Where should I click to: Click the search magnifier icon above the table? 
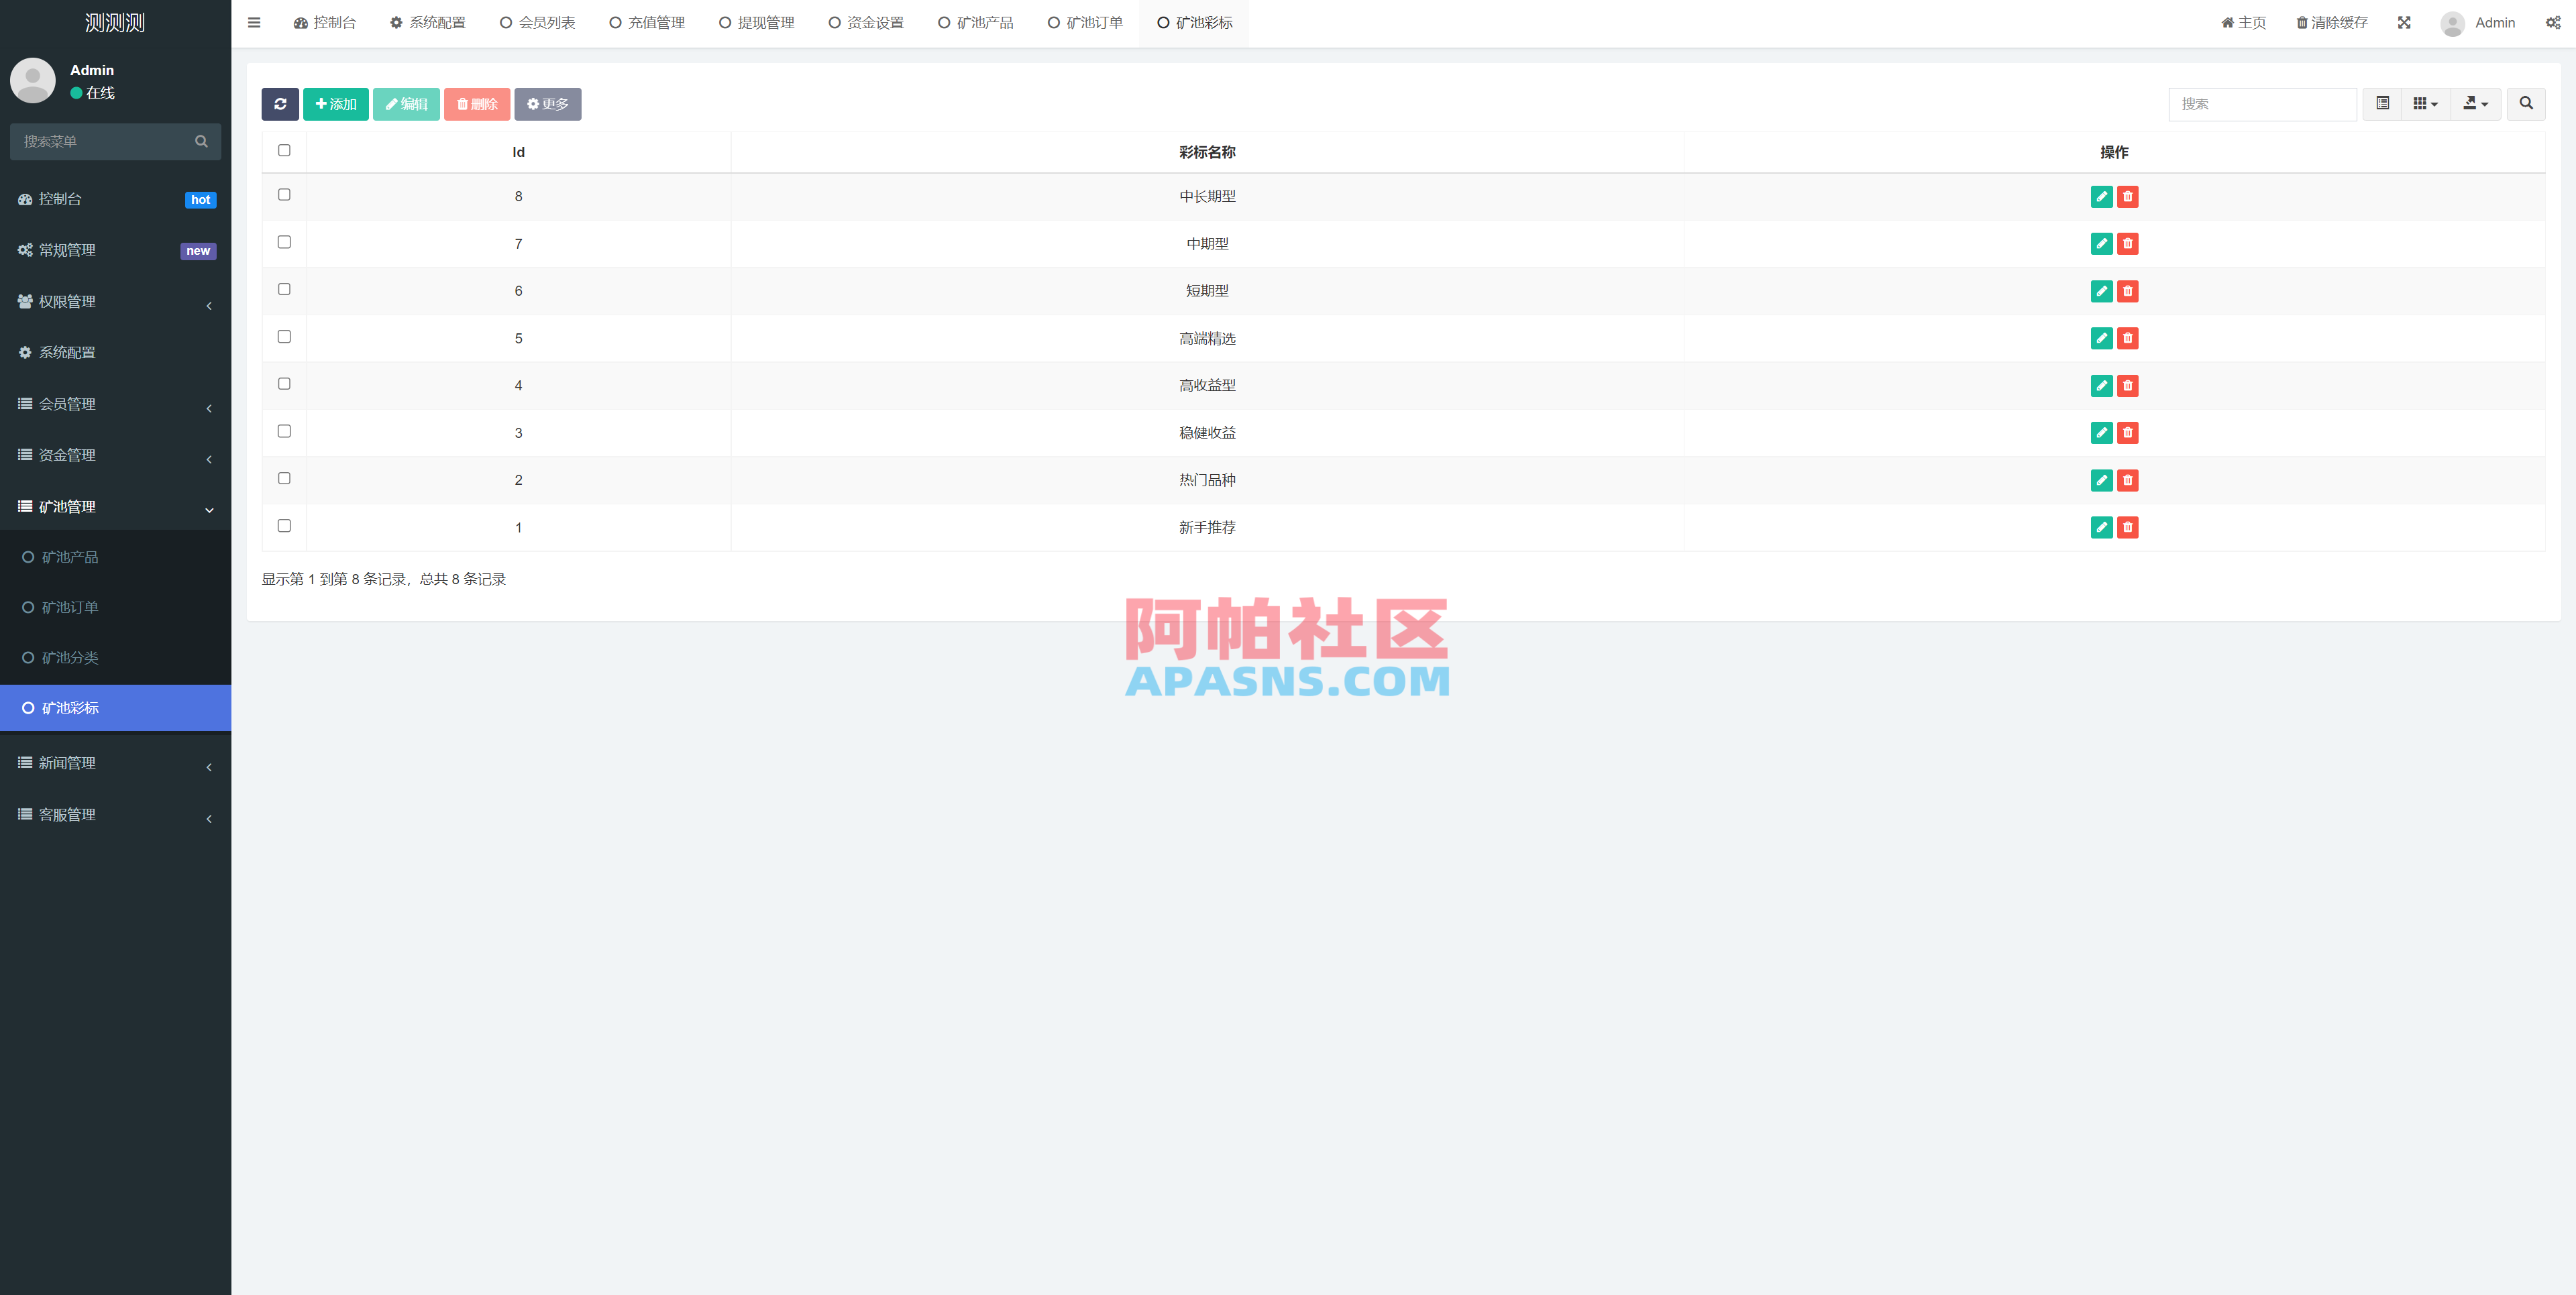tap(2525, 104)
